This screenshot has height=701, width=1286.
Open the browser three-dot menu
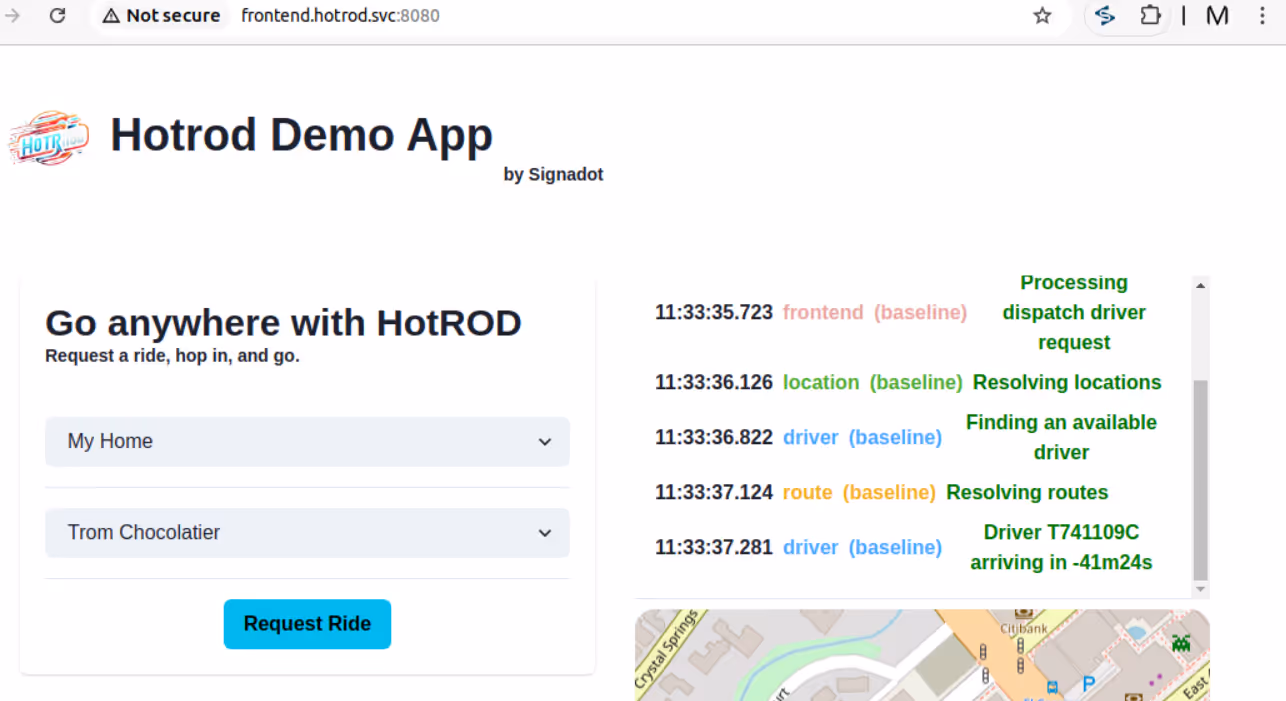(x=1262, y=15)
